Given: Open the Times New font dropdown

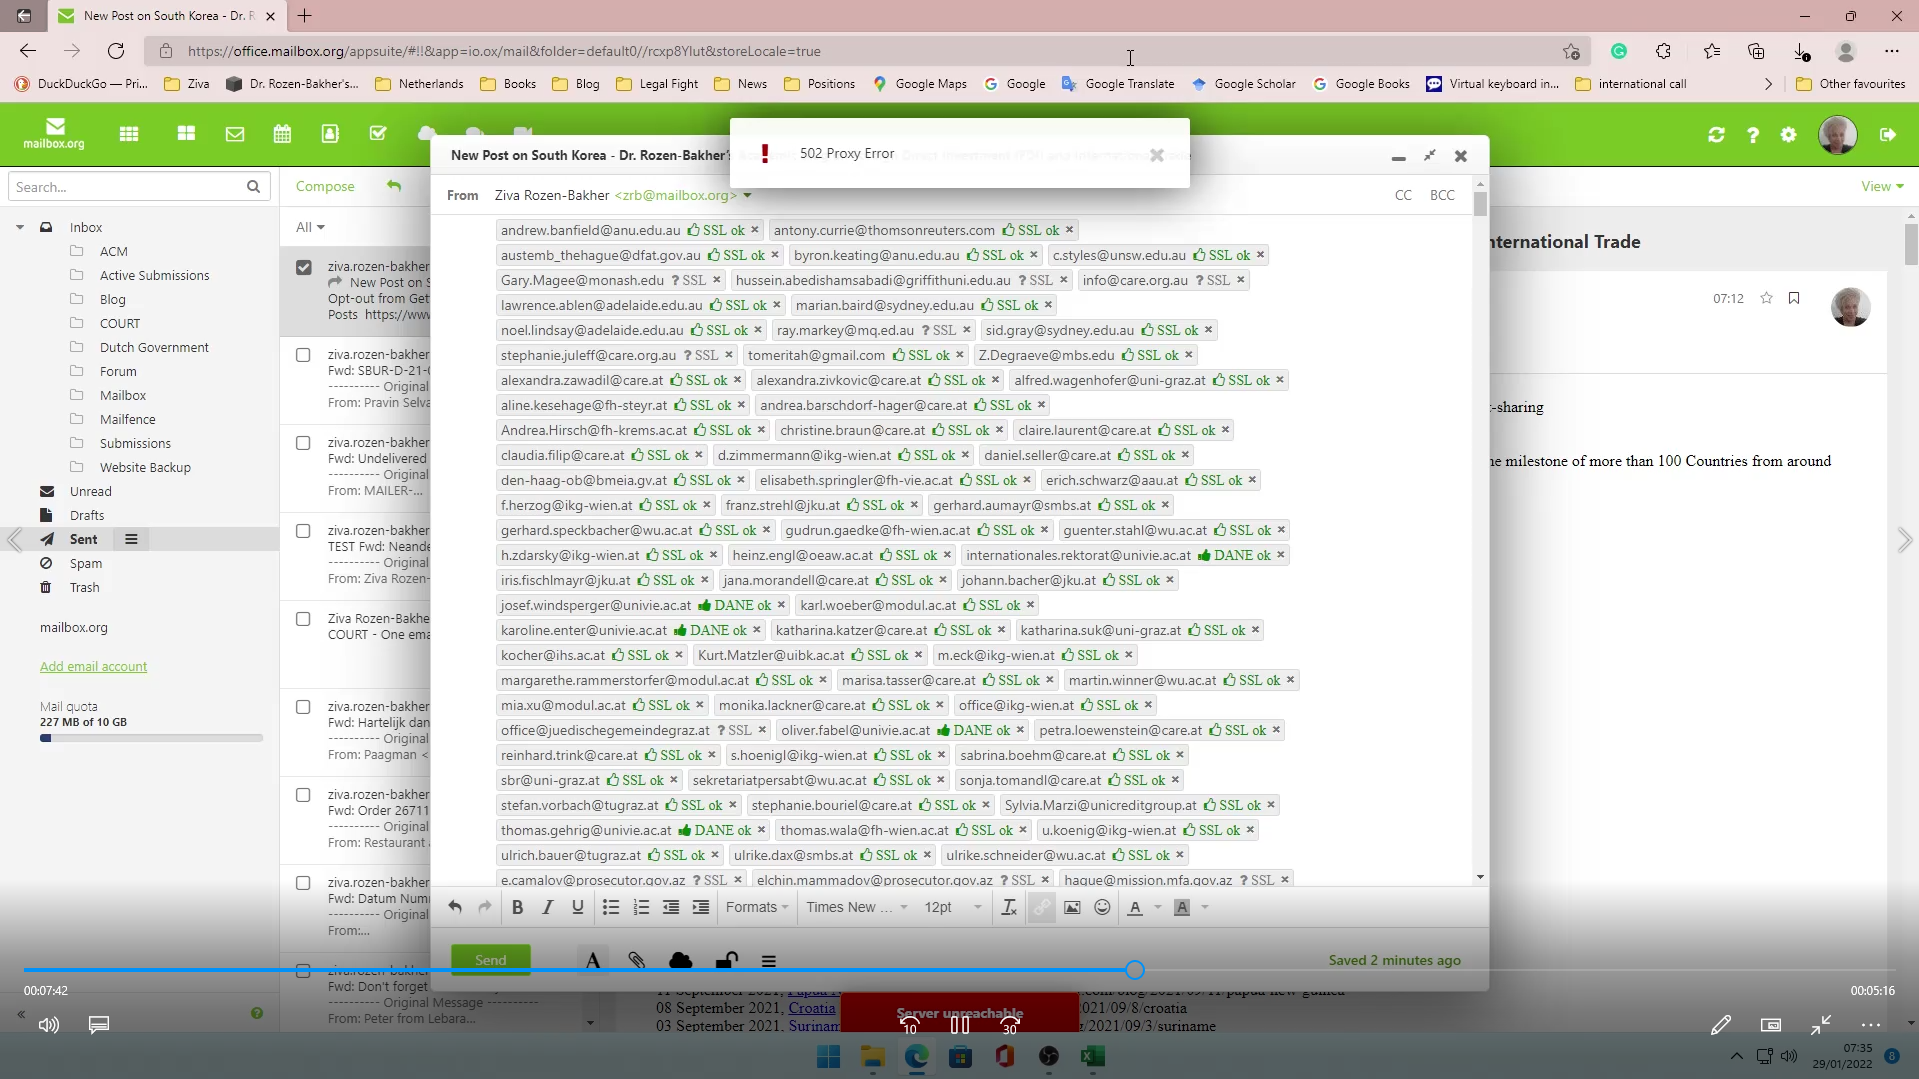Looking at the screenshot, I should pos(857,907).
